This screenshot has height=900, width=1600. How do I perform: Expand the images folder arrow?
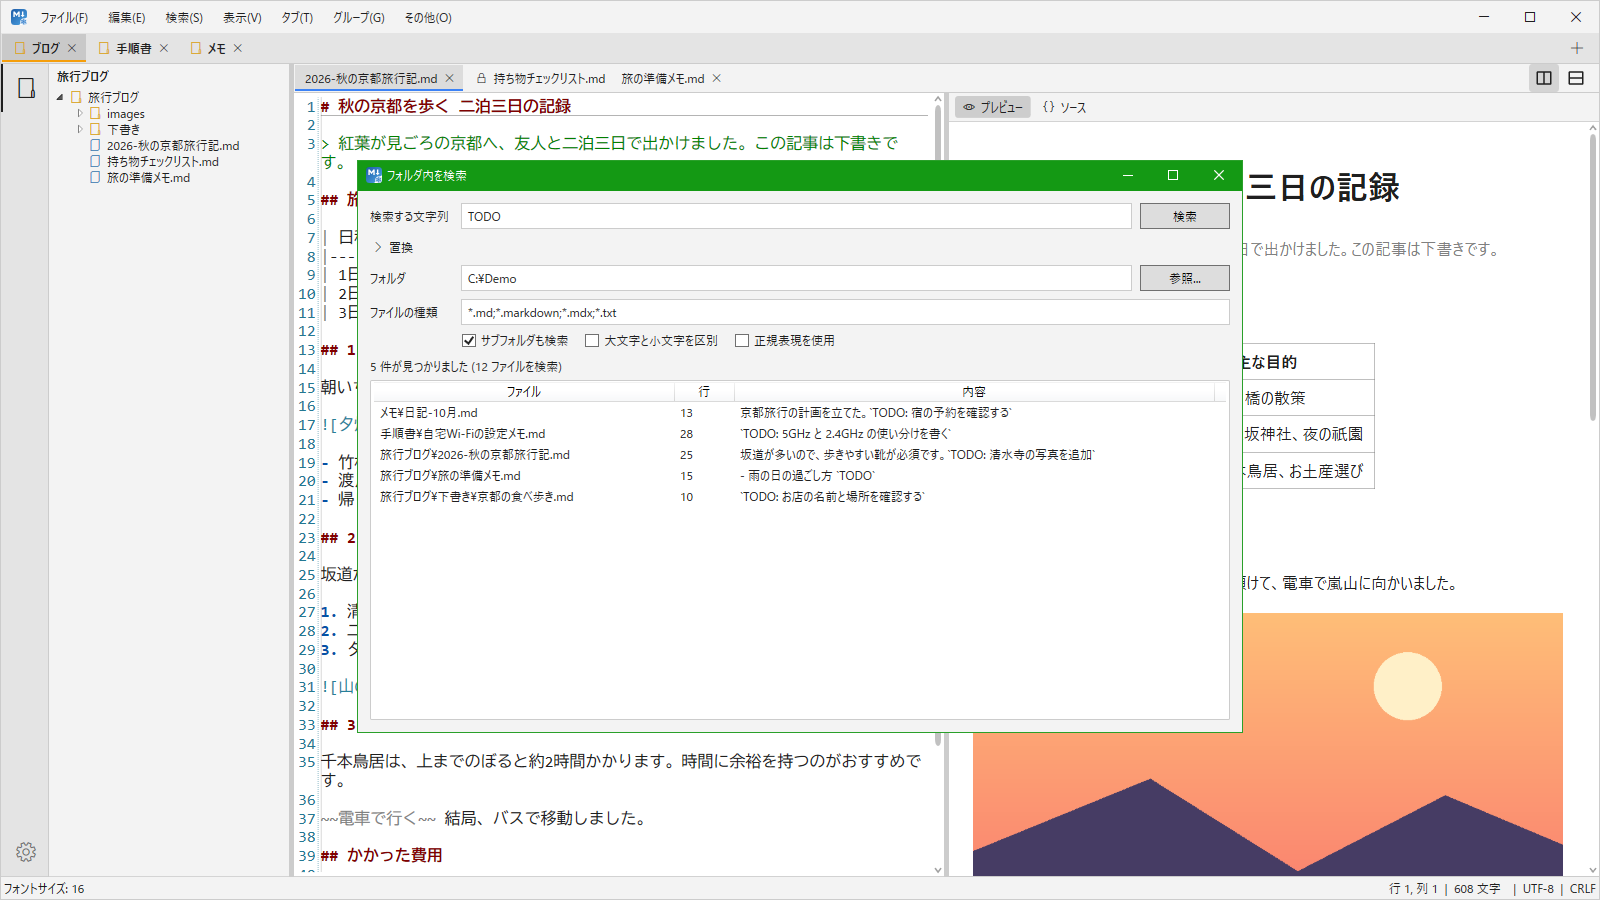tap(80, 114)
